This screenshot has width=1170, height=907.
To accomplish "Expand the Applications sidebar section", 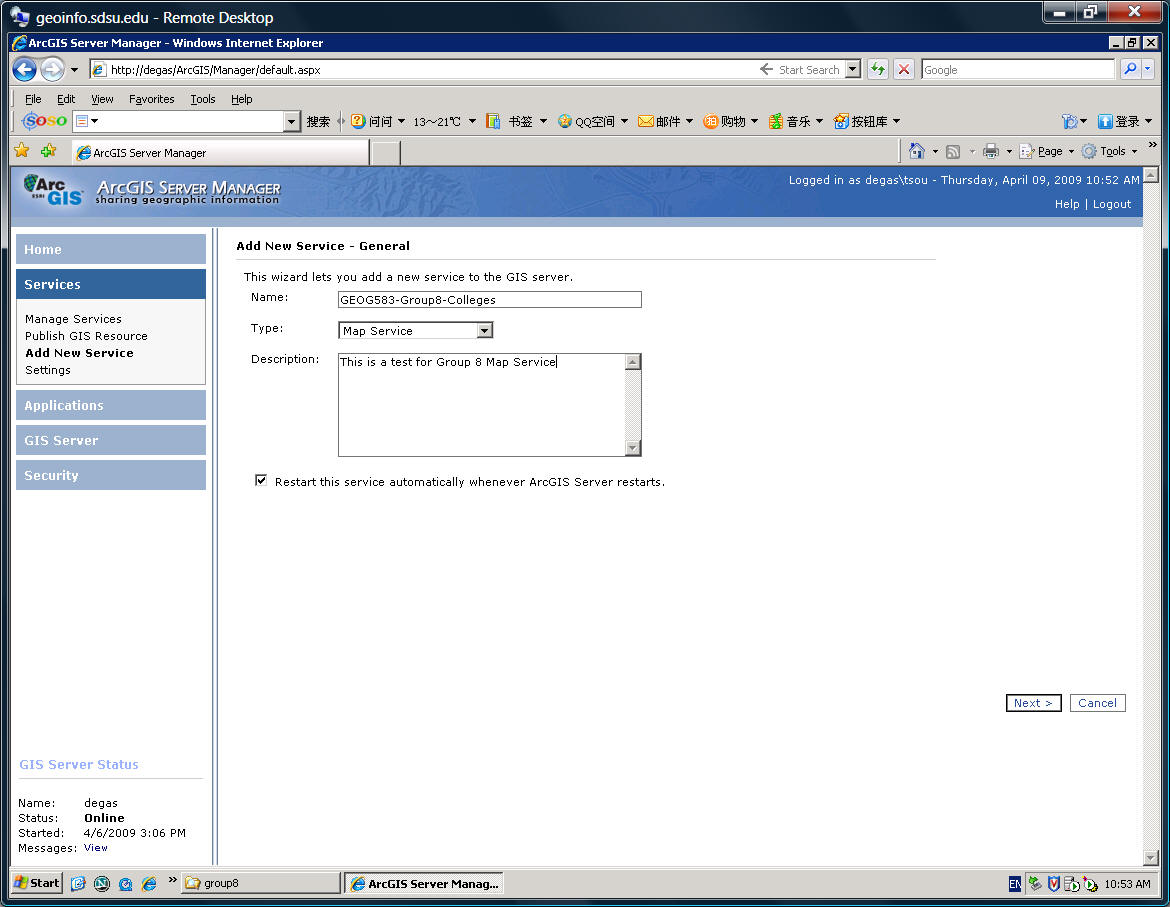I will point(110,405).
